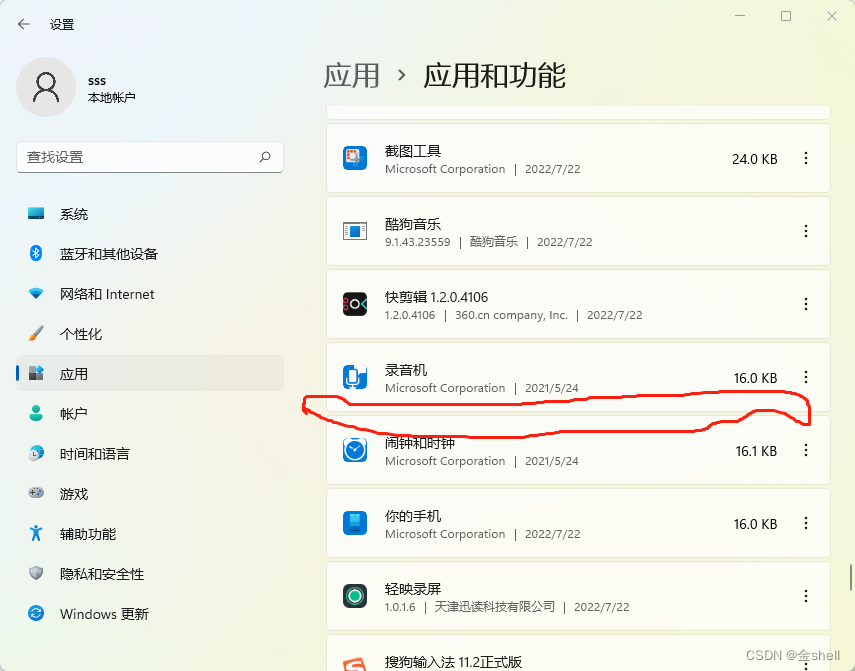The height and width of the screenshot is (671, 855).
Task: Click the search magnifier icon
Action: pyautogui.click(x=265, y=157)
